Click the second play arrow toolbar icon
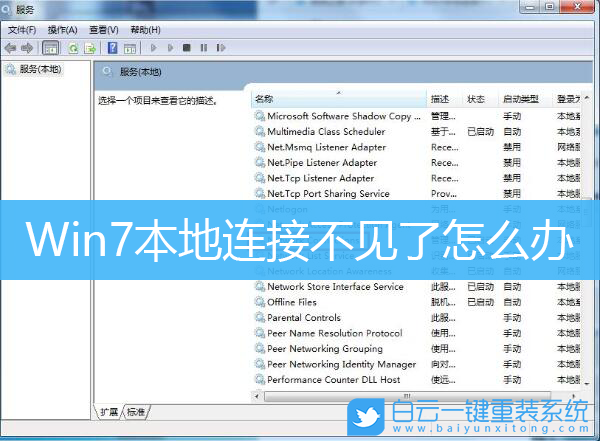Screen dimensions: 600x441 pos(170,48)
